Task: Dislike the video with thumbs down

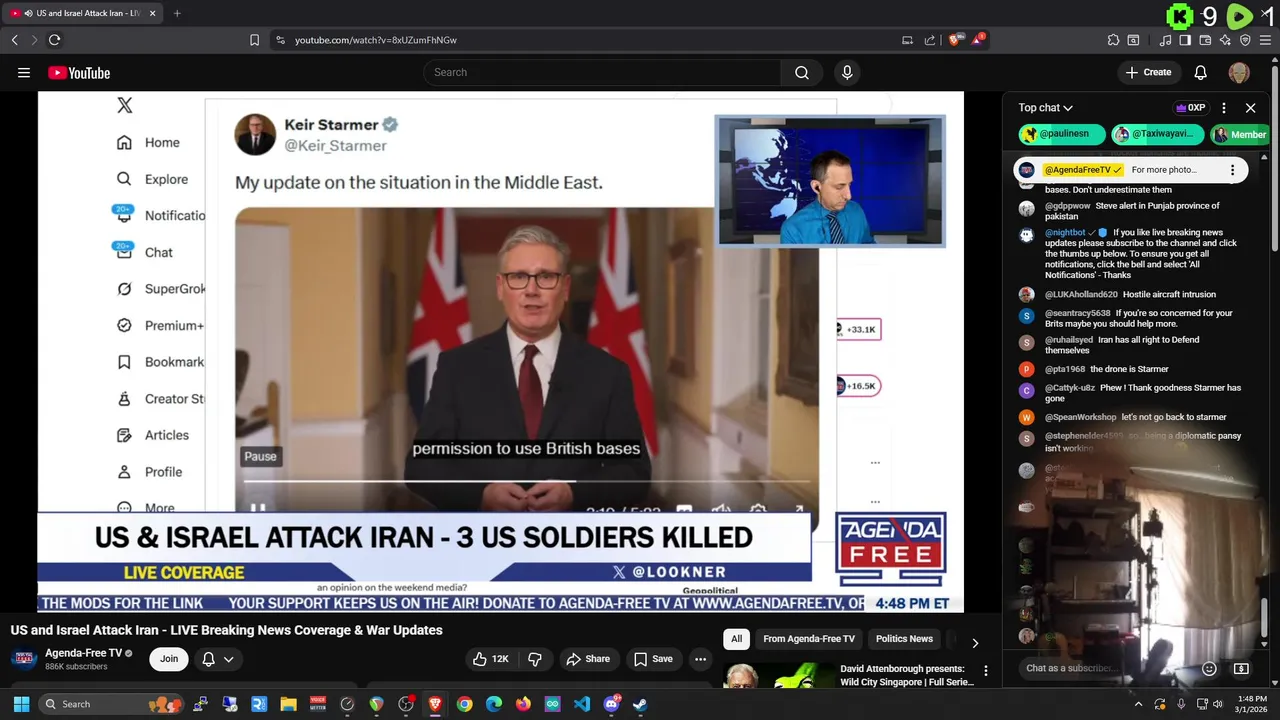Action: pyautogui.click(x=535, y=659)
